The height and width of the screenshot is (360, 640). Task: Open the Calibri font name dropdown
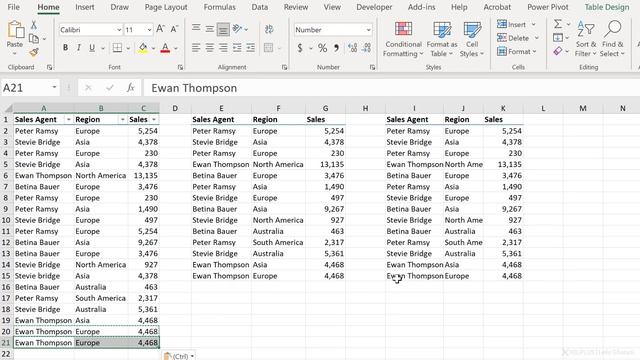pyautogui.click(x=119, y=30)
